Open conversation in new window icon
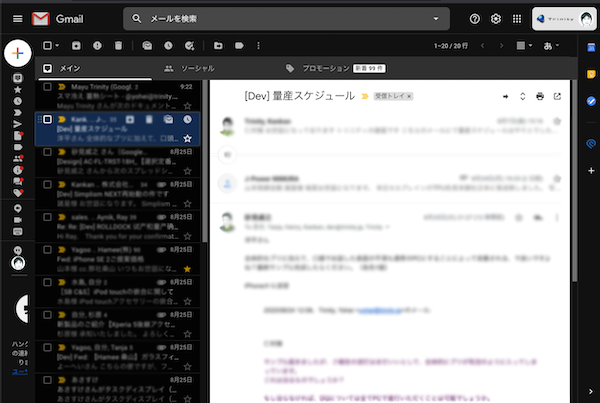Screen dimensions: 600x403 click(557, 96)
